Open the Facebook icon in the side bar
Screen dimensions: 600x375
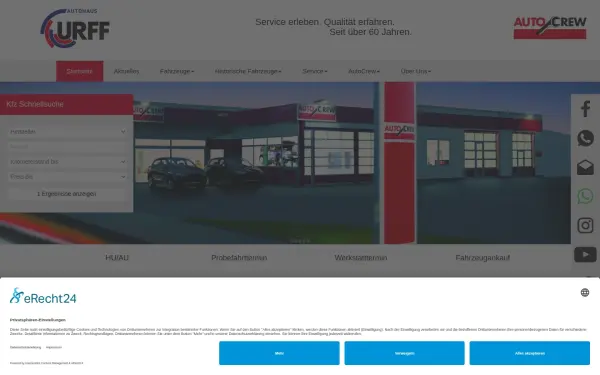pos(585,109)
